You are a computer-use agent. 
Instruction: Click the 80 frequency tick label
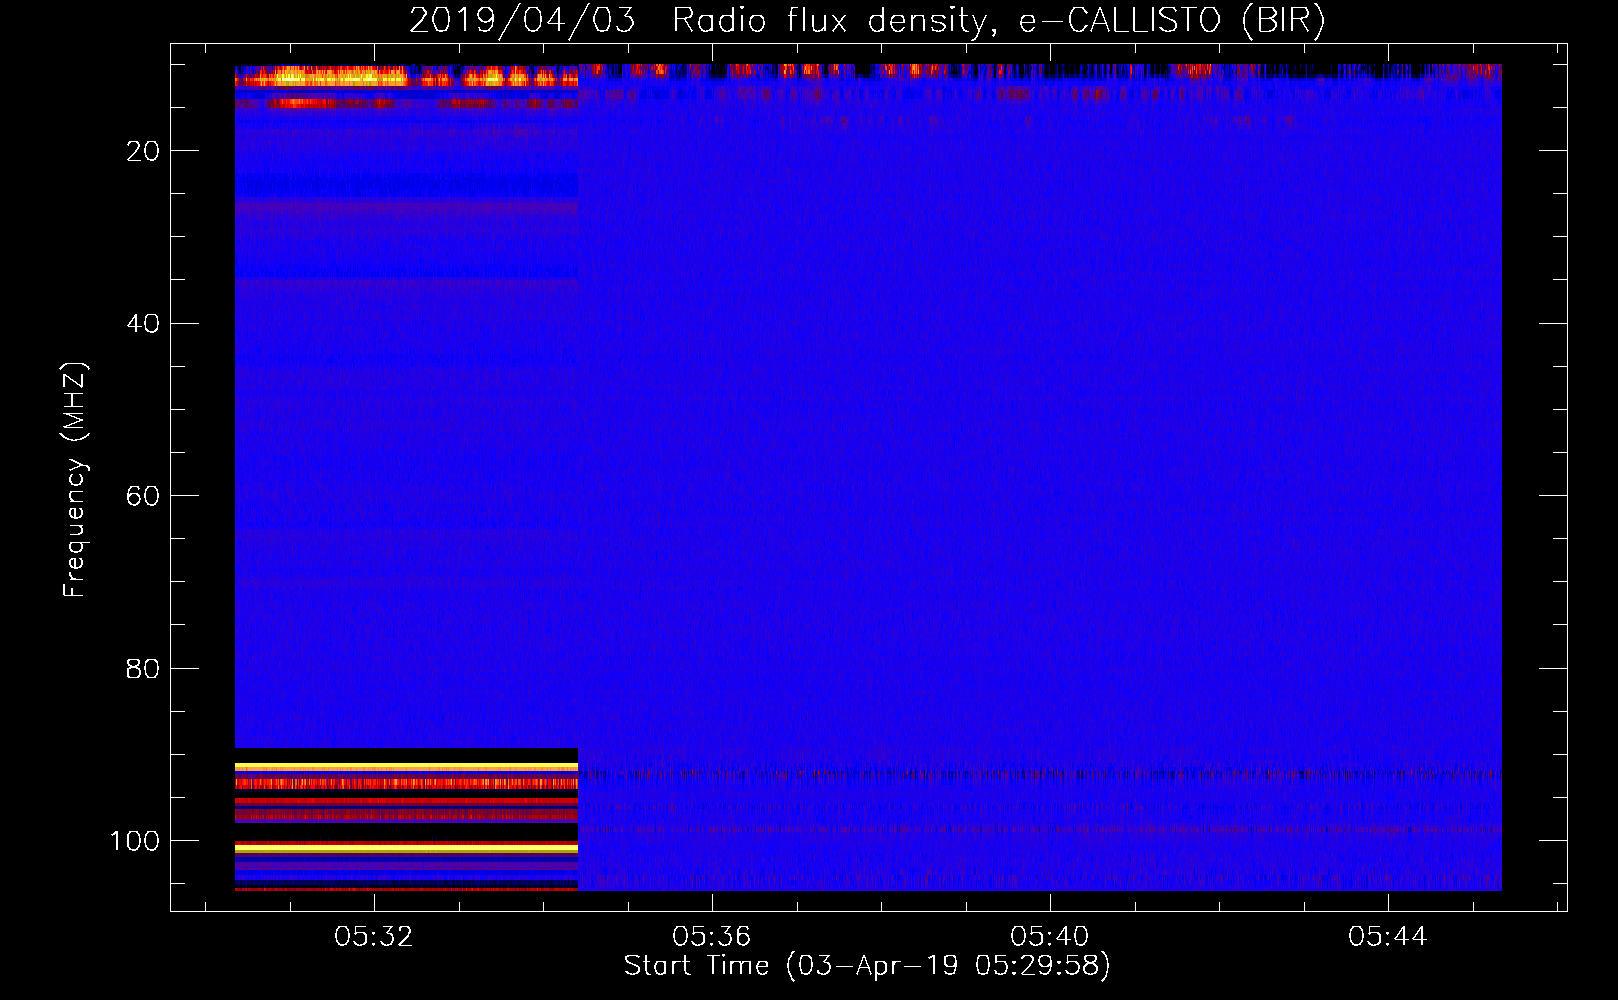143,669
